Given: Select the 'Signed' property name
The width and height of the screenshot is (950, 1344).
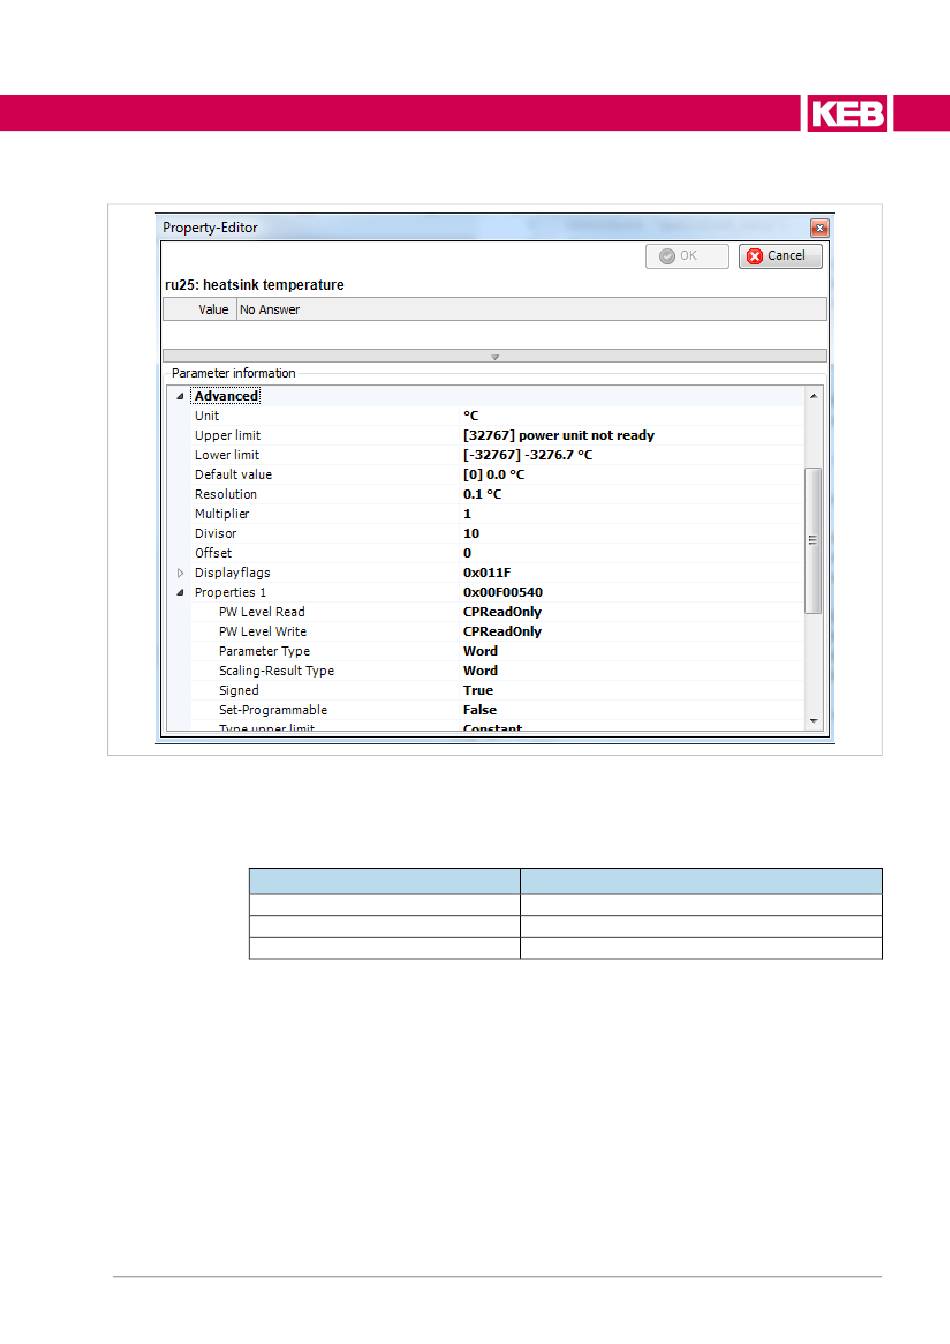Looking at the screenshot, I should coord(239,691).
